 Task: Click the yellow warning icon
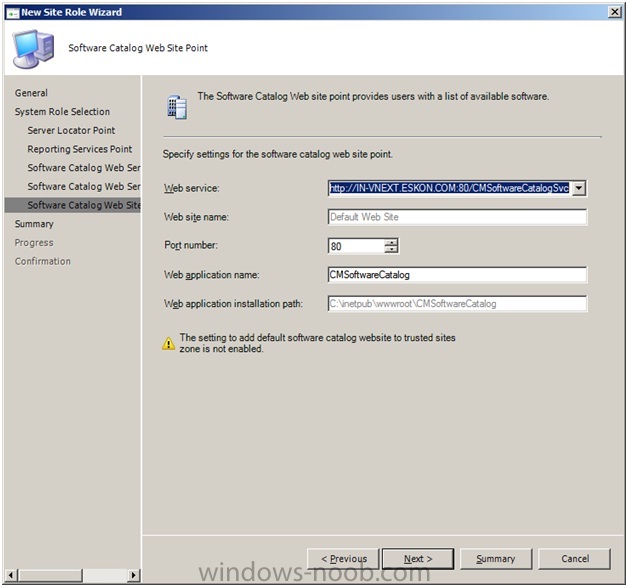point(169,343)
